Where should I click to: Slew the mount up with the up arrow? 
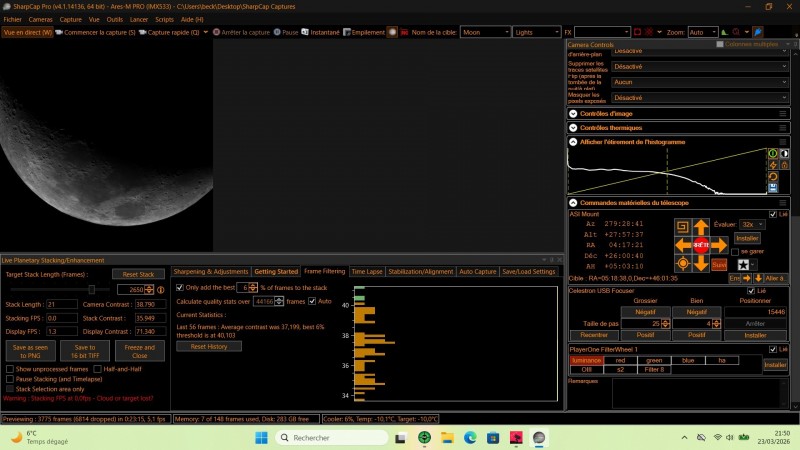click(701, 227)
